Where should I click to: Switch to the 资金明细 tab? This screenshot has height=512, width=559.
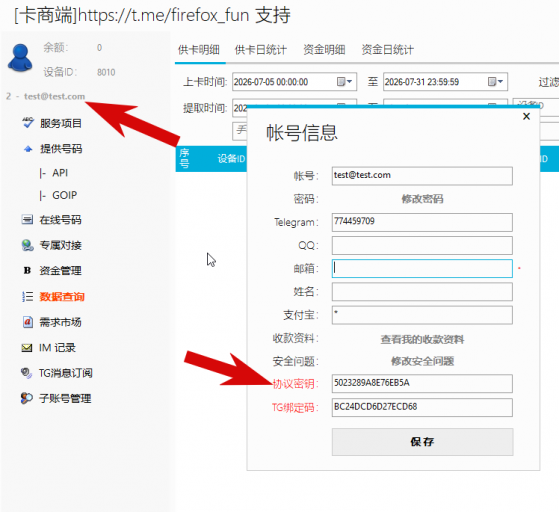coord(324,50)
